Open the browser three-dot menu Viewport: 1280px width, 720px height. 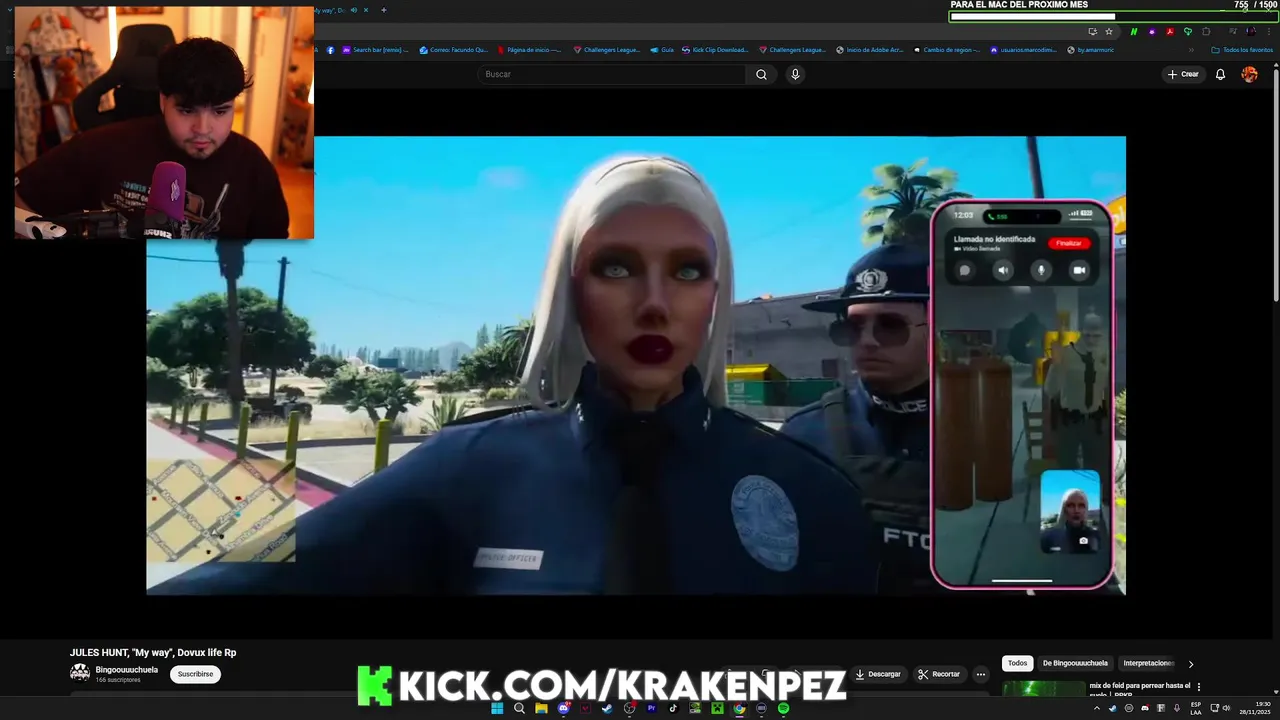[x=1269, y=31]
